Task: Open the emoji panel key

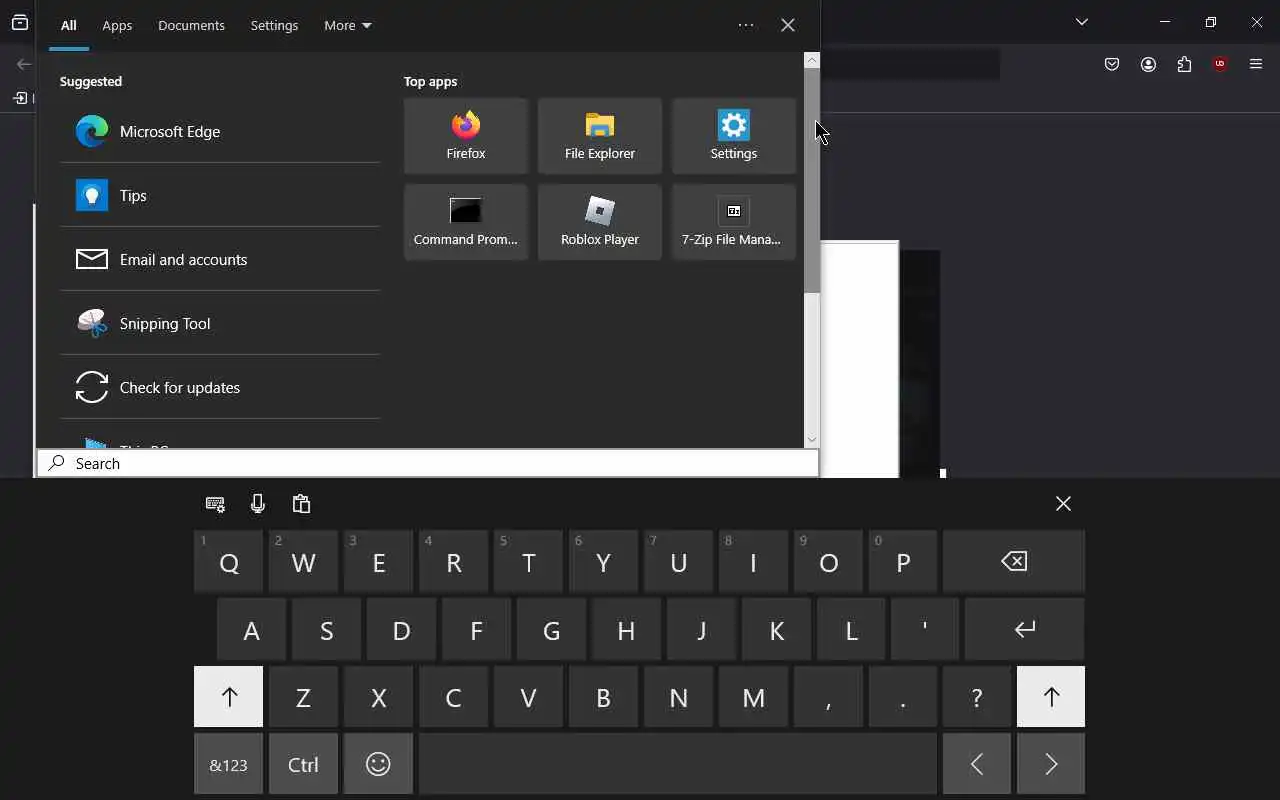Action: [378, 764]
